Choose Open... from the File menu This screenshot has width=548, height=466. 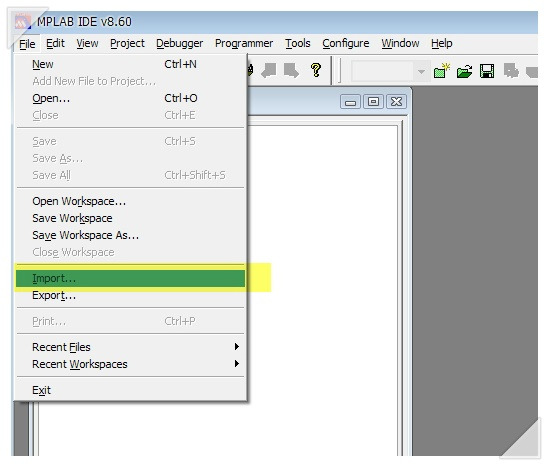[130, 98]
